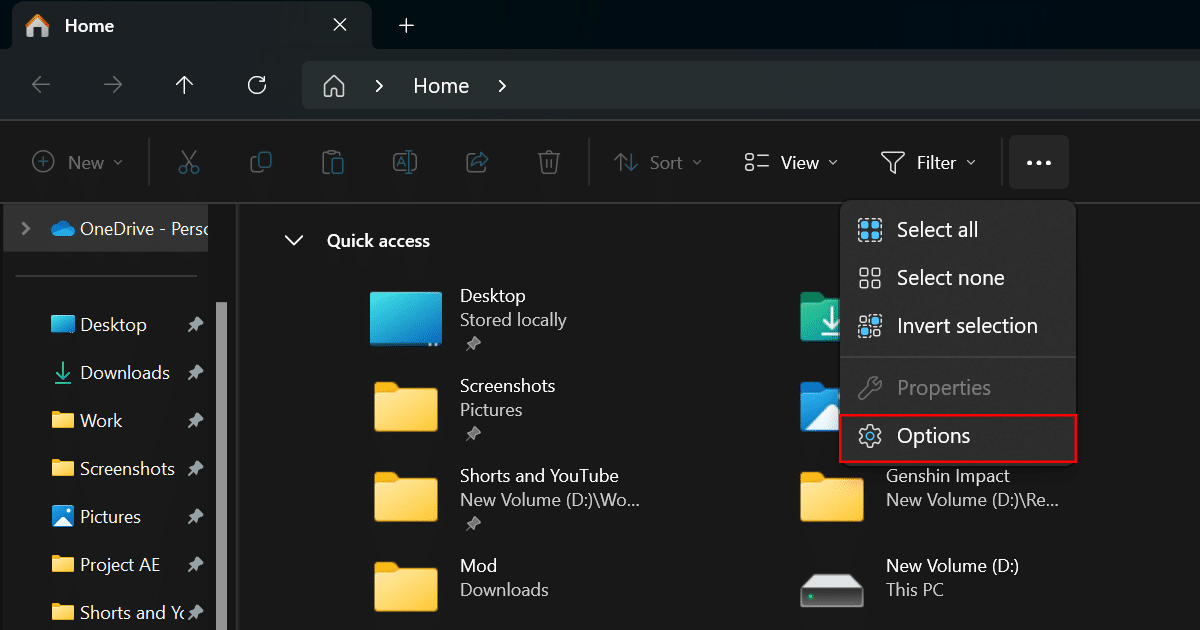This screenshot has width=1200, height=630.
Task: Click the Rename icon in toolbar
Action: [405, 163]
